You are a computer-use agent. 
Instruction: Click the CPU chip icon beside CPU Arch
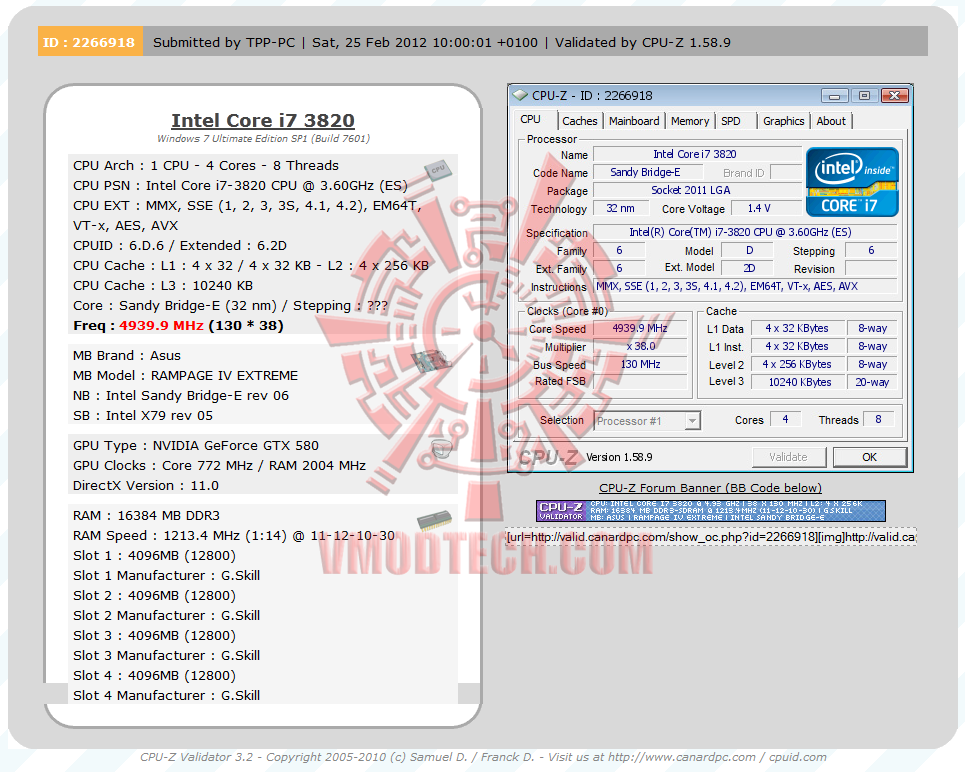[438, 170]
